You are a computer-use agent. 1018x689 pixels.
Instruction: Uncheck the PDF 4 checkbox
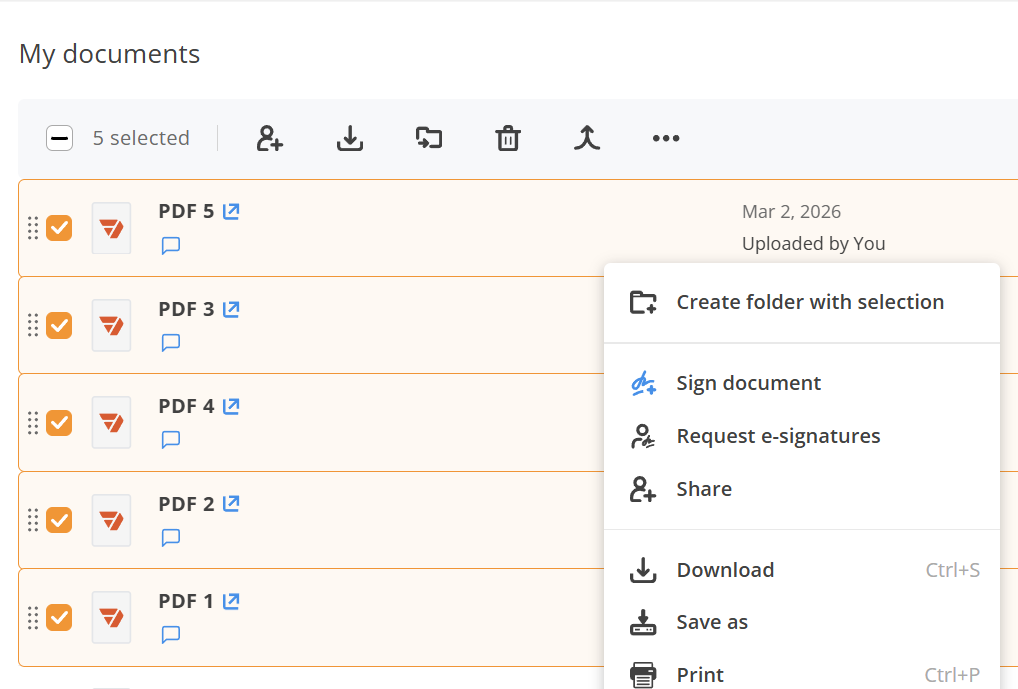pos(59,423)
